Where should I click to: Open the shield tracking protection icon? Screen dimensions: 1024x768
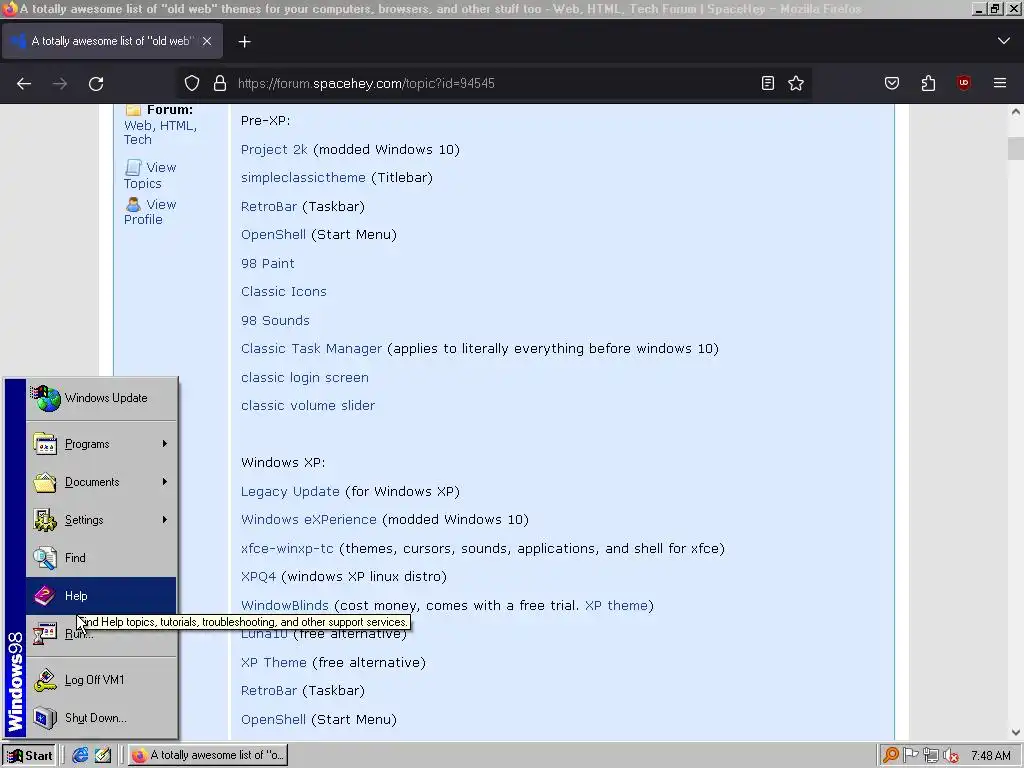coord(191,84)
